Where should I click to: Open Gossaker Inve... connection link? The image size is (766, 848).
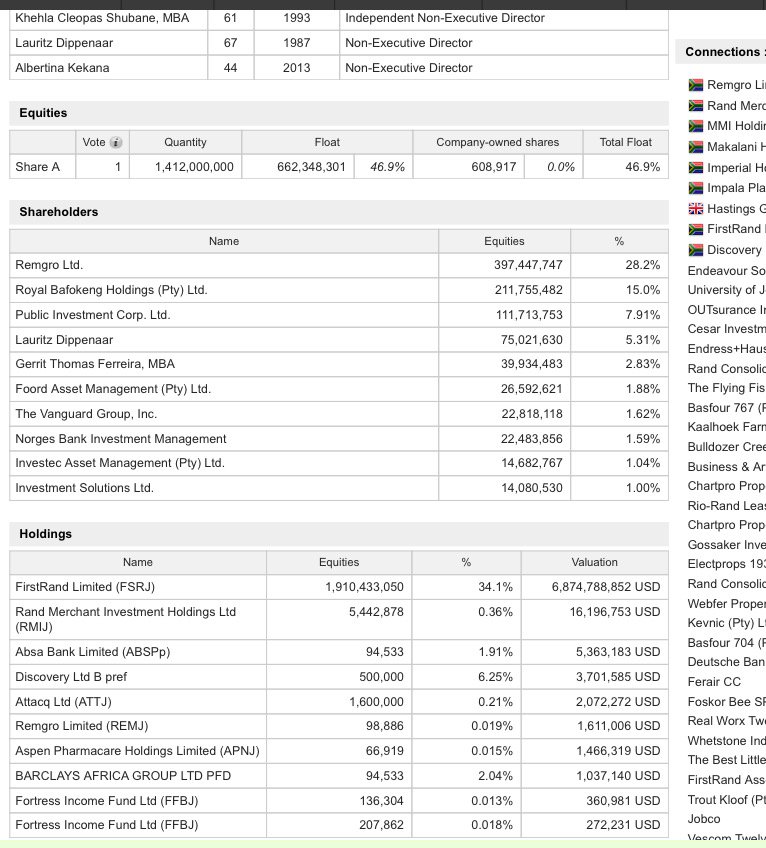(727, 545)
